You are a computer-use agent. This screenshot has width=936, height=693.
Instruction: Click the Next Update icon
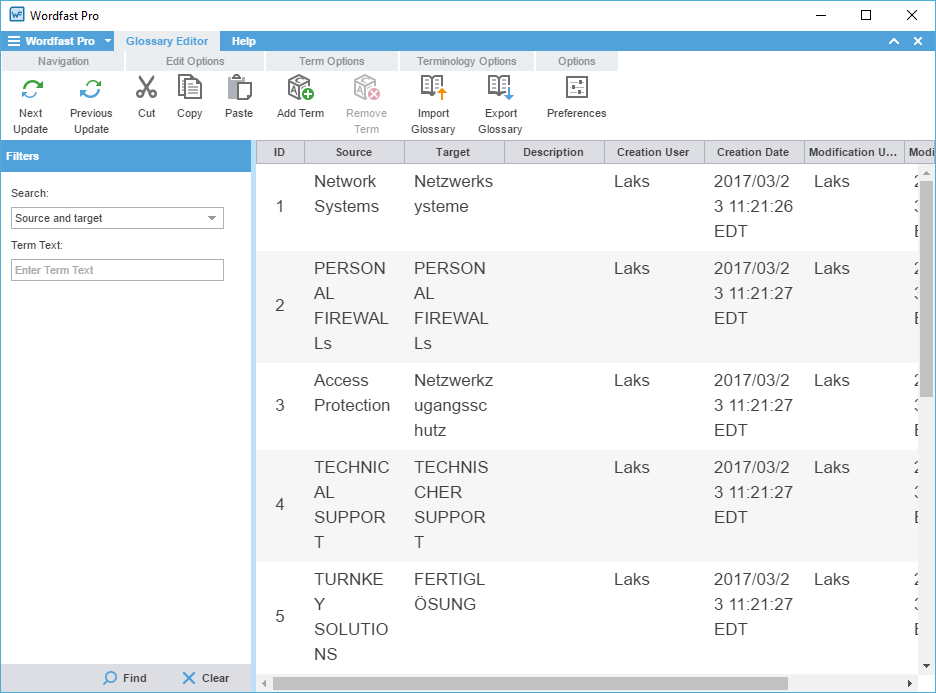31,89
